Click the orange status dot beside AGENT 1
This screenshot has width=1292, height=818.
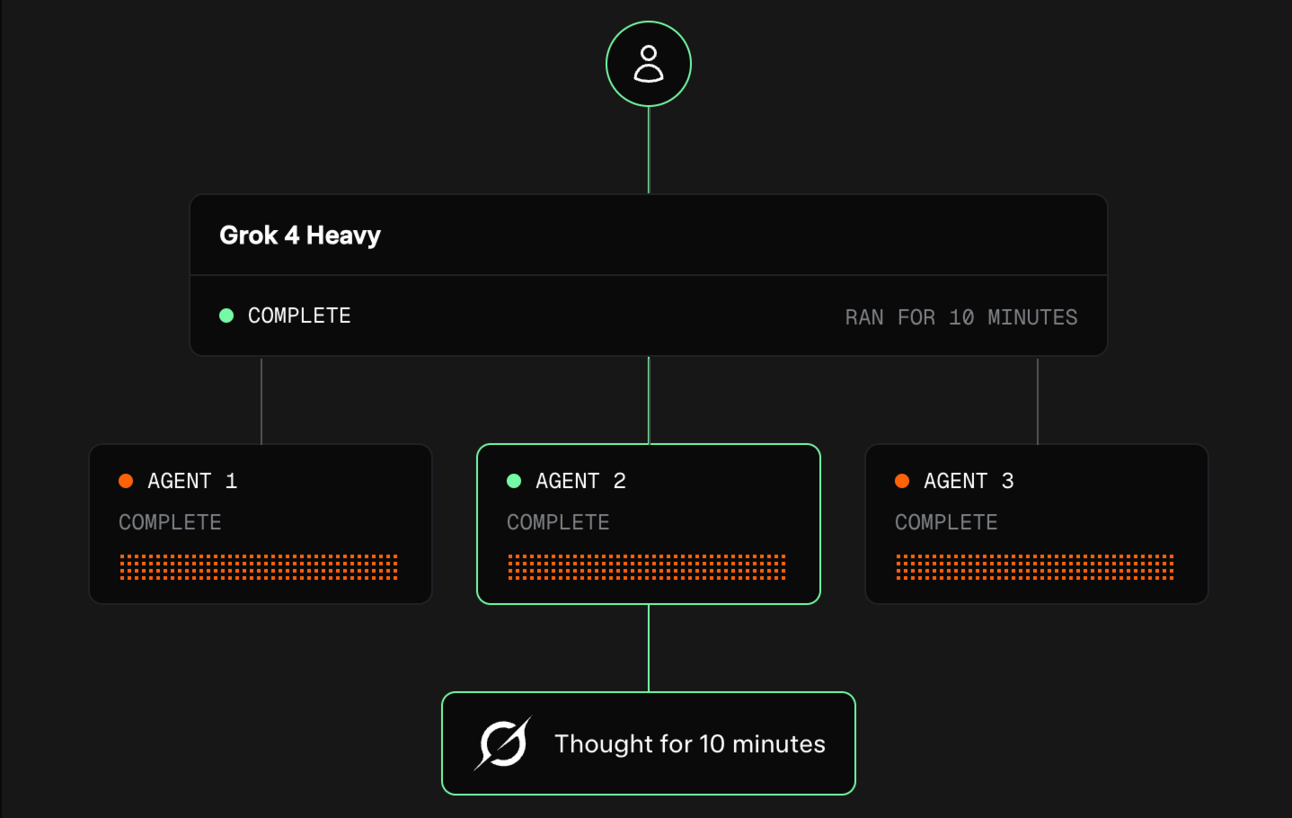[x=126, y=481]
